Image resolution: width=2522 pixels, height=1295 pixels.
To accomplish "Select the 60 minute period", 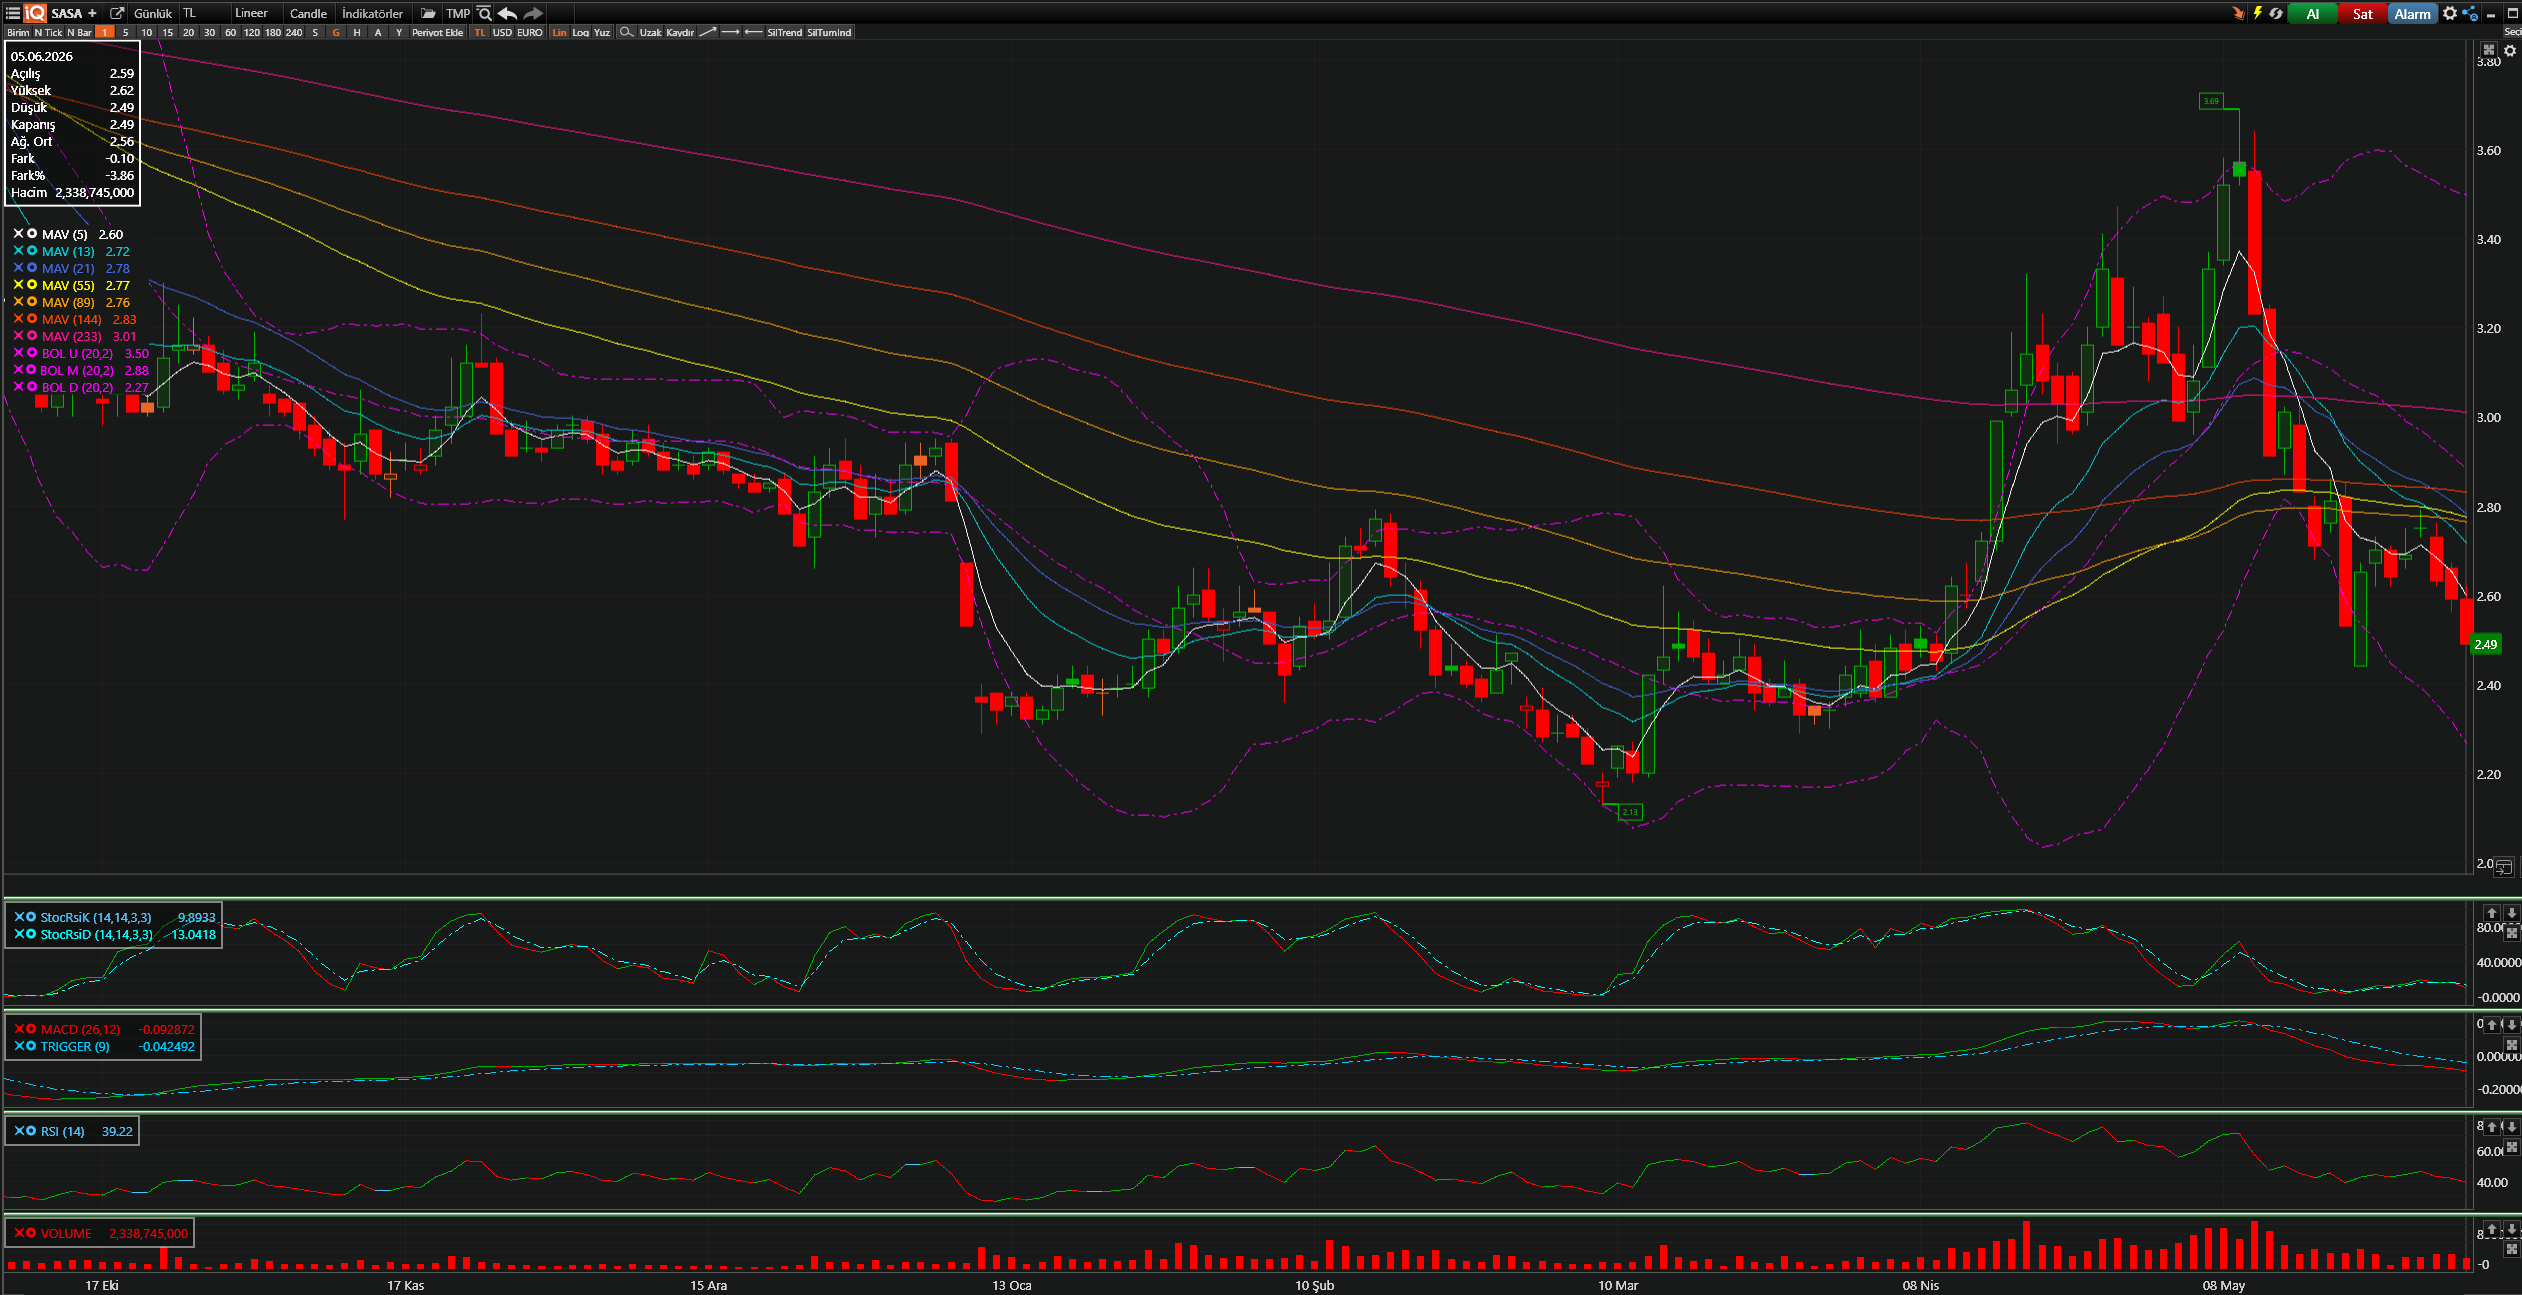I will pyautogui.click(x=230, y=32).
